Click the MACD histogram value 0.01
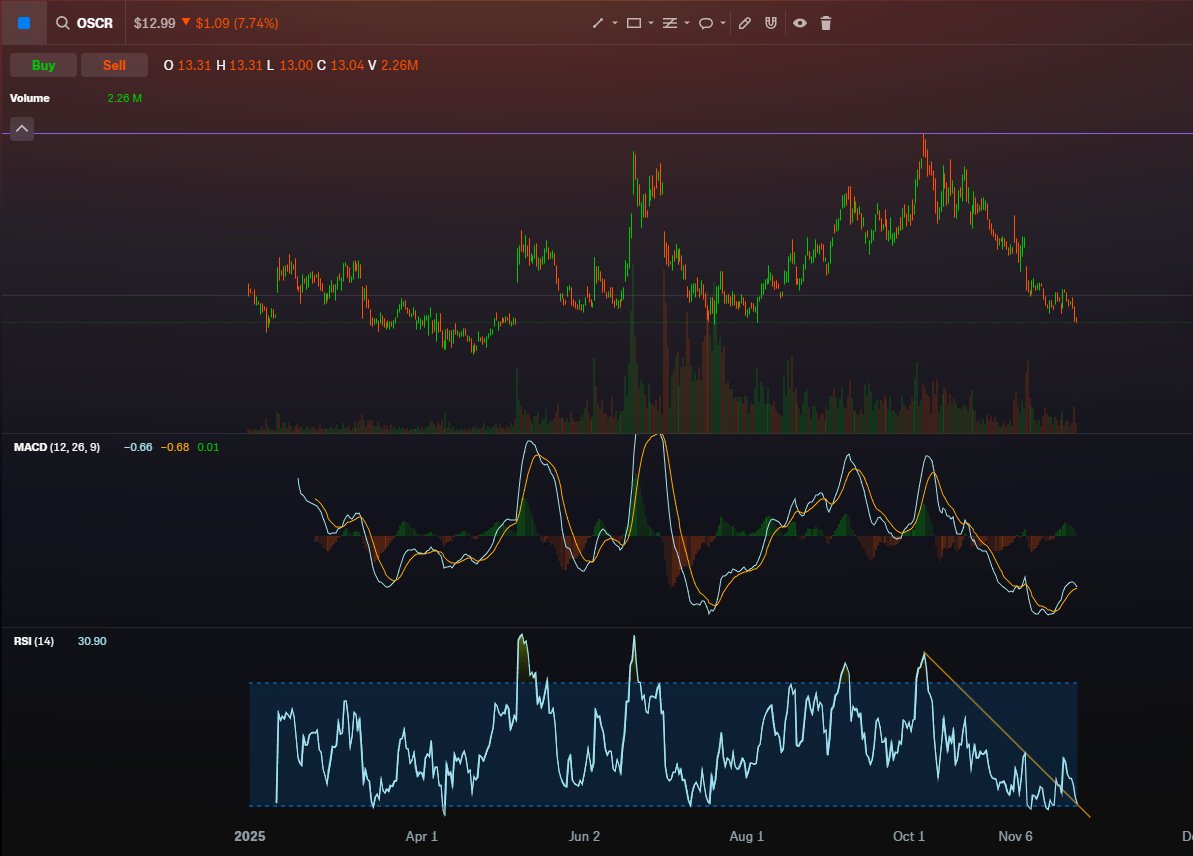This screenshot has width=1193, height=856. pyautogui.click(x=208, y=447)
